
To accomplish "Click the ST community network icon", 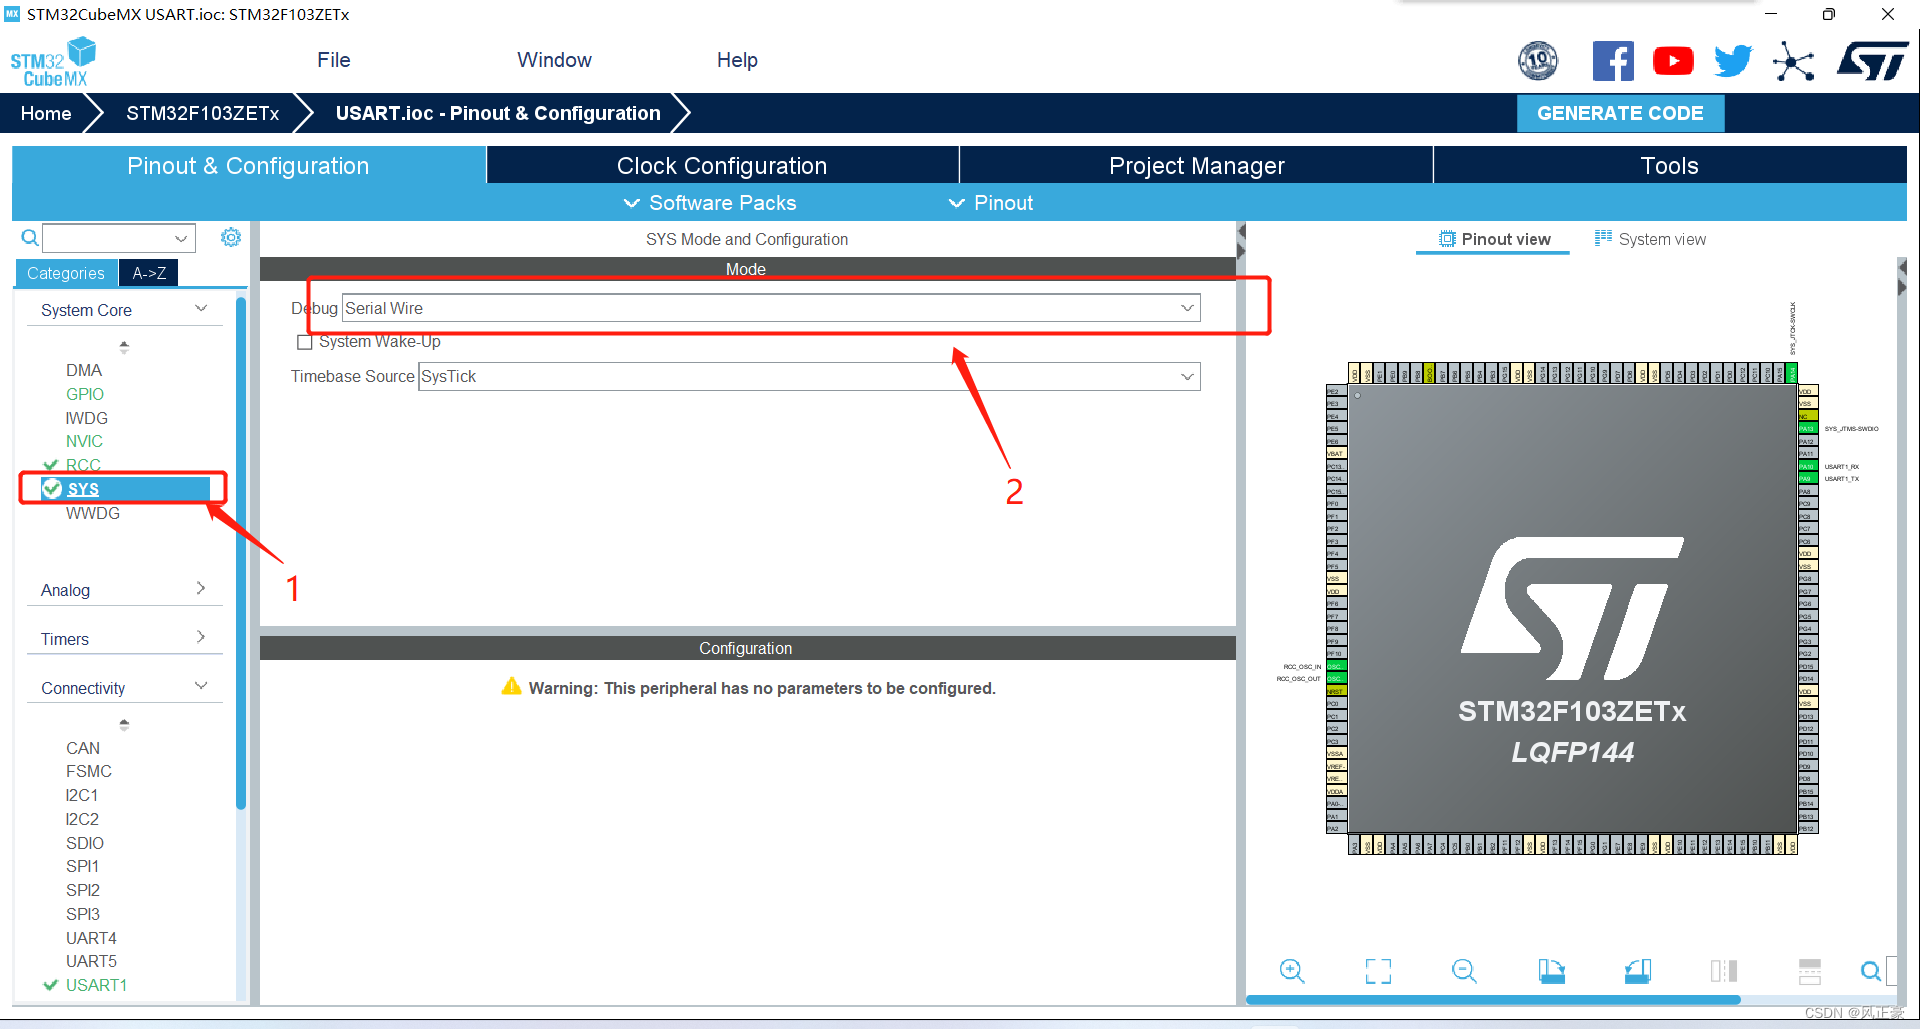I will pos(1793,62).
